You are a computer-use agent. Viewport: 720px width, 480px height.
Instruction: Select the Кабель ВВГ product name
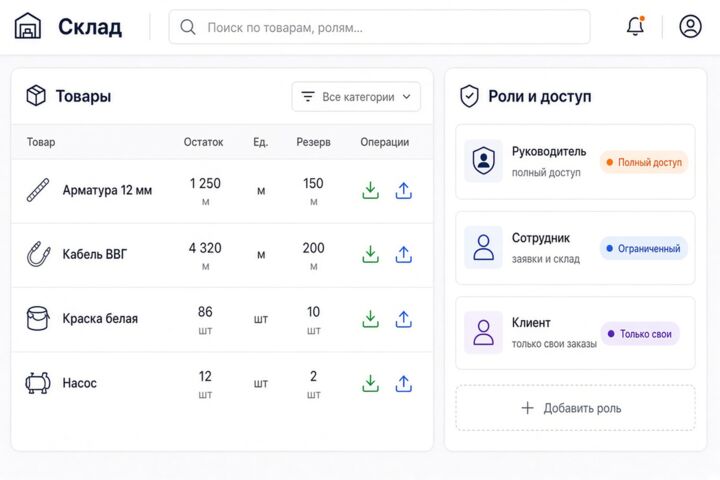tap(95, 254)
